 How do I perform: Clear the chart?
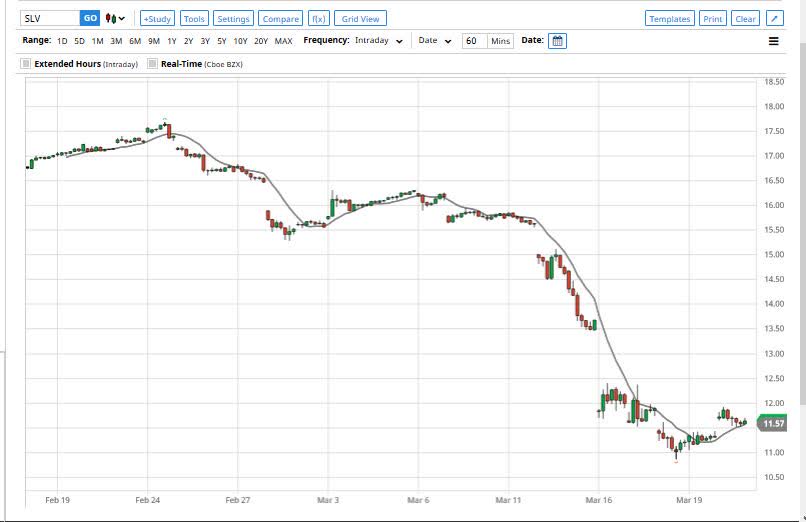tap(745, 18)
